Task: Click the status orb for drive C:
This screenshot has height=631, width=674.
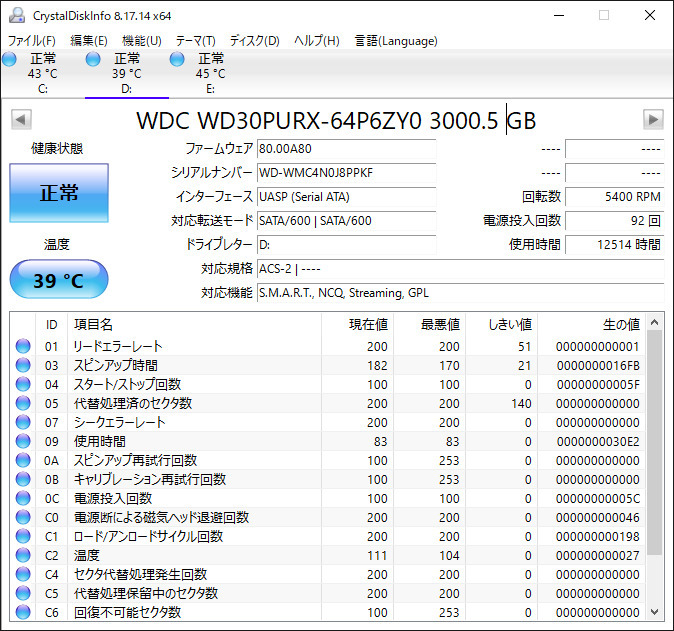Action: [9, 59]
